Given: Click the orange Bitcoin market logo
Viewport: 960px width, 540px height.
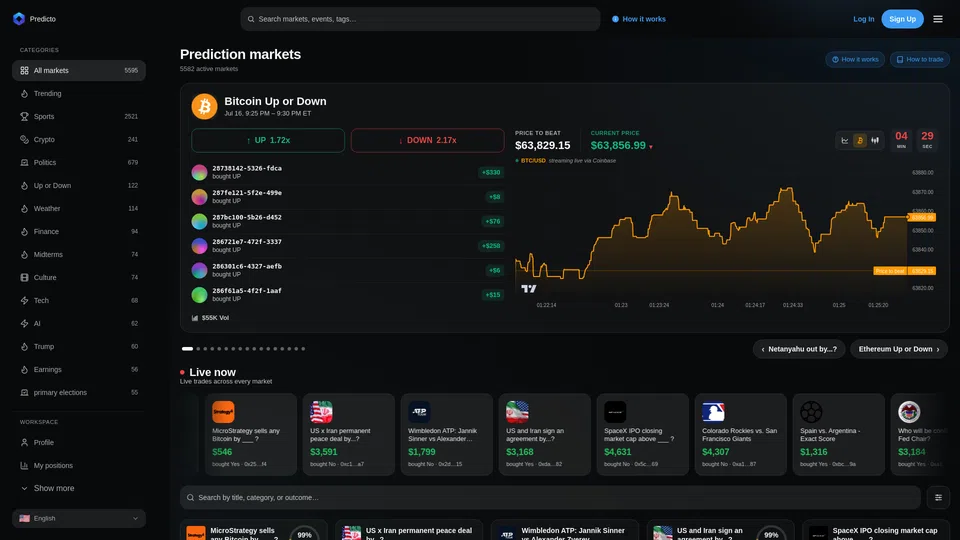Looking at the screenshot, I should coord(204,107).
